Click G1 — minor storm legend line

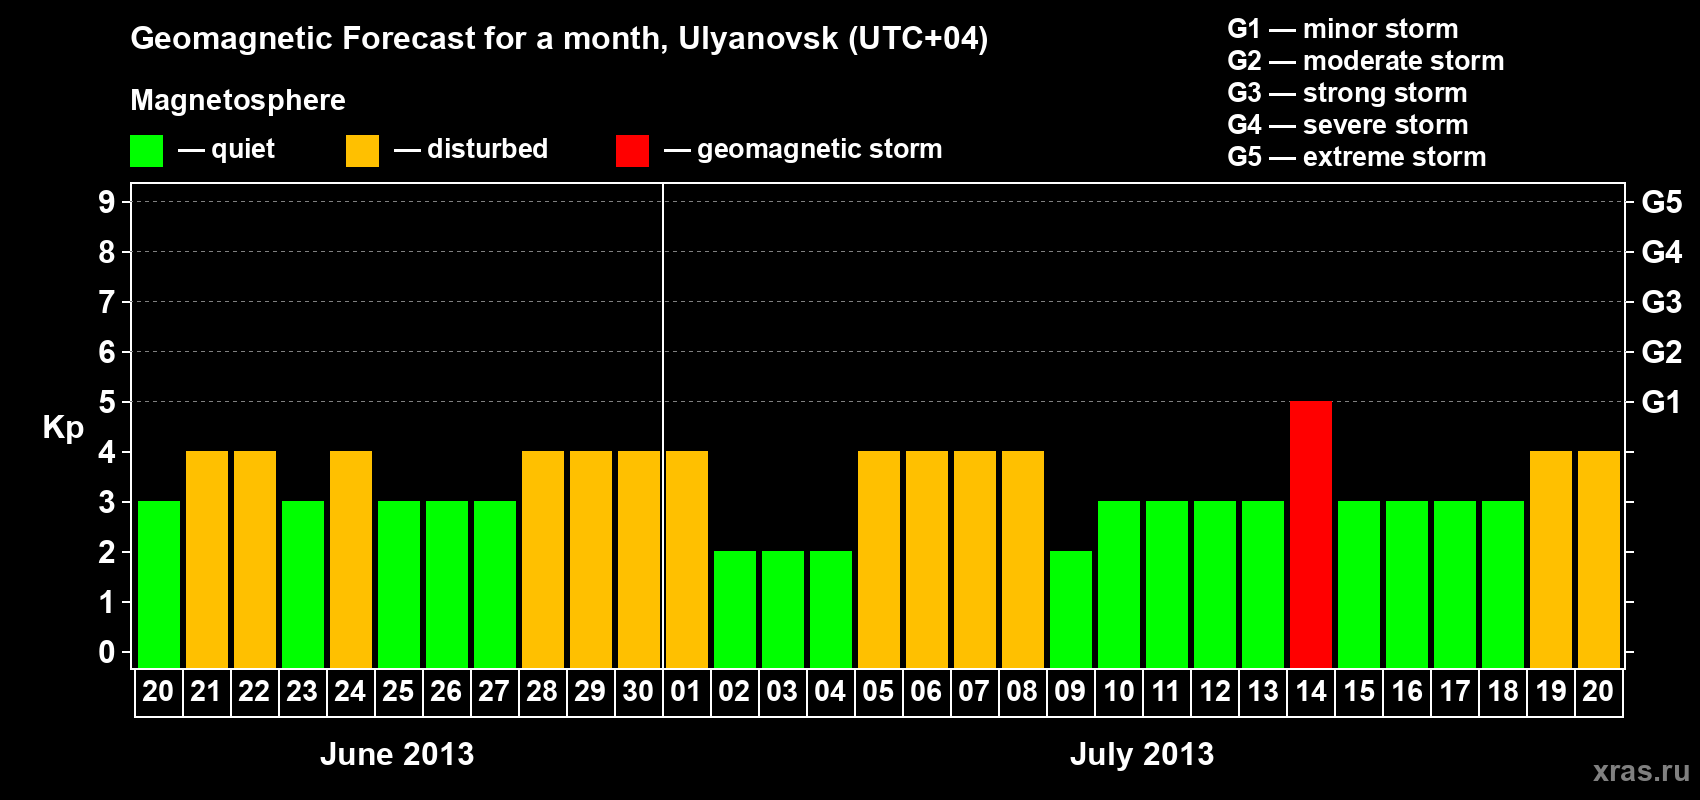pyautogui.click(x=1343, y=29)
